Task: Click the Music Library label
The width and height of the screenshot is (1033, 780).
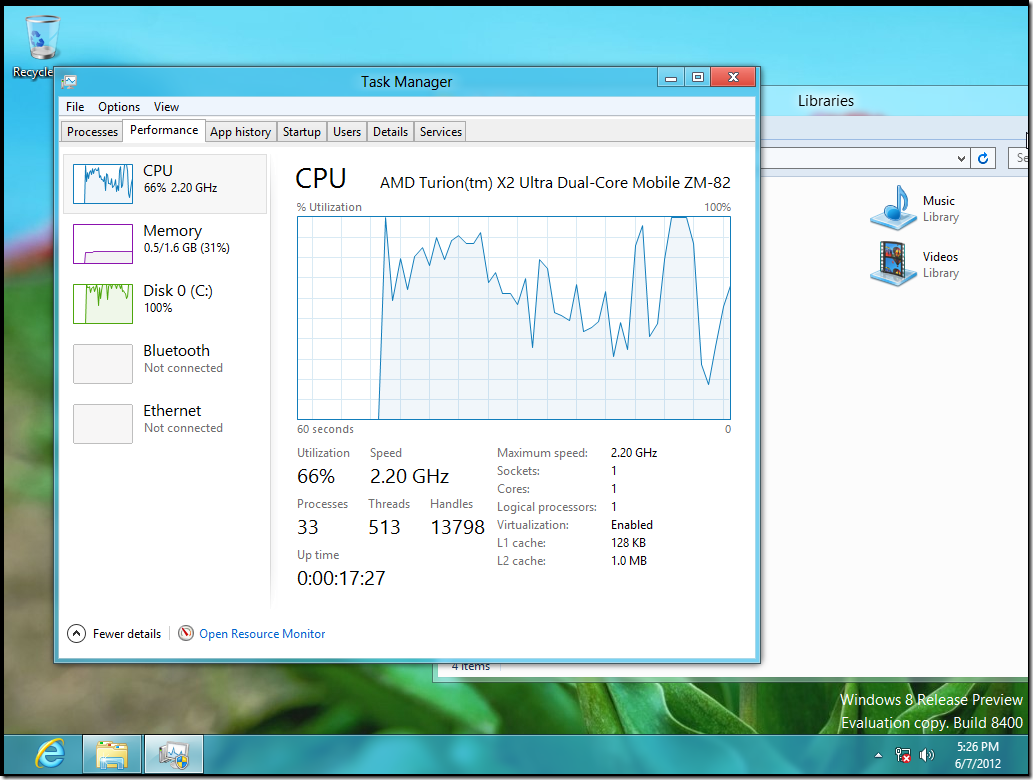Action: pos(940,208)
